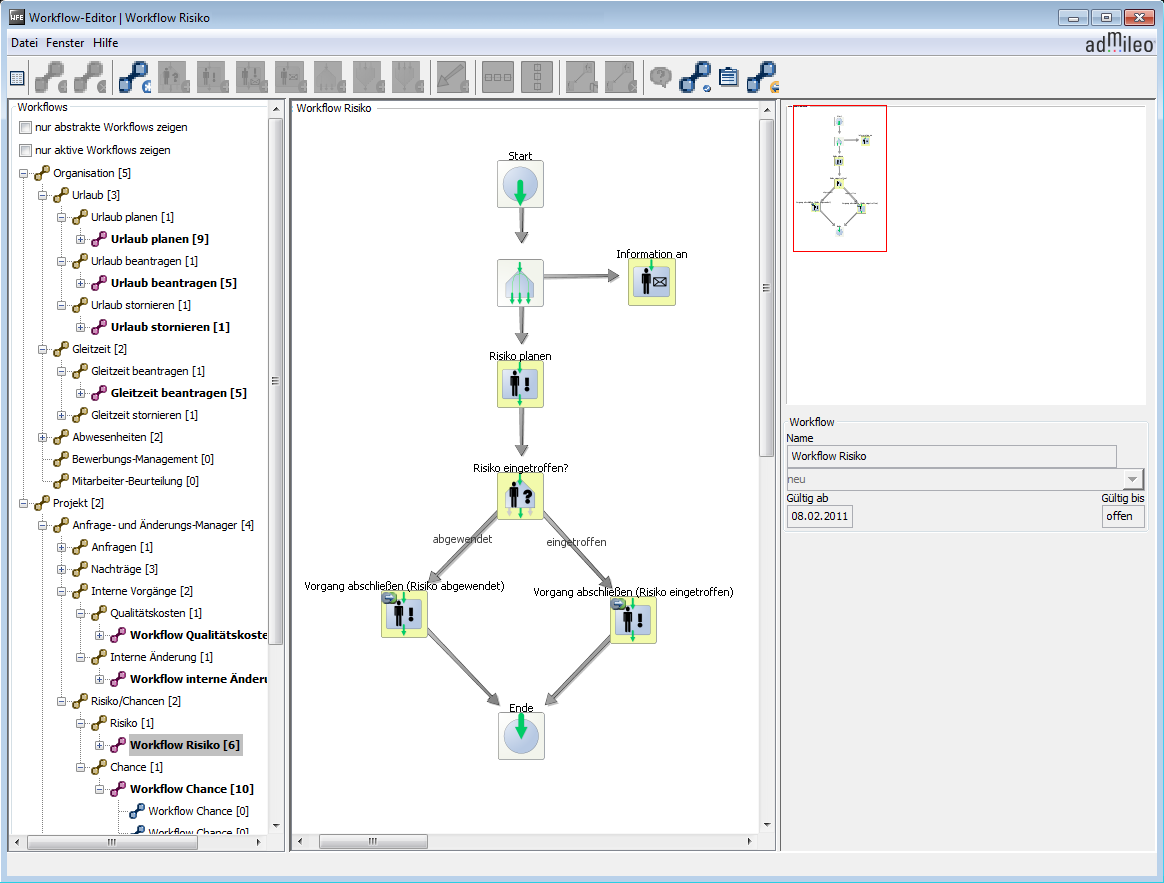Expand the Abwesenheiten [2] node
This screenshot has width=1164, height=883.
43,437
